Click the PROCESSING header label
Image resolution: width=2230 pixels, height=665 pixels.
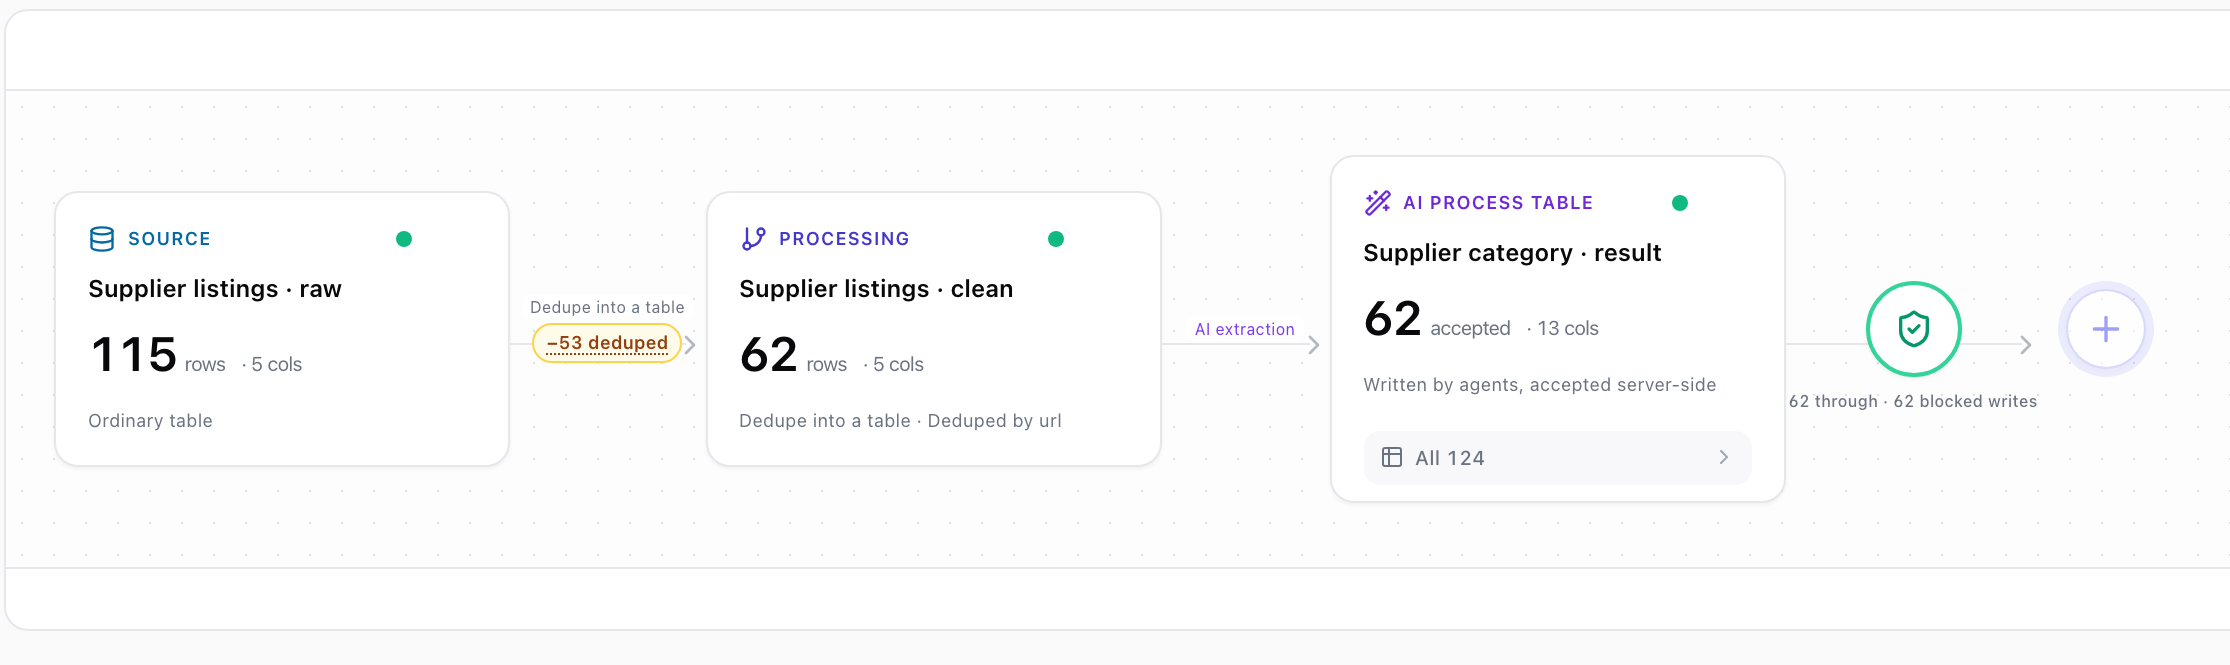(844, 239)
